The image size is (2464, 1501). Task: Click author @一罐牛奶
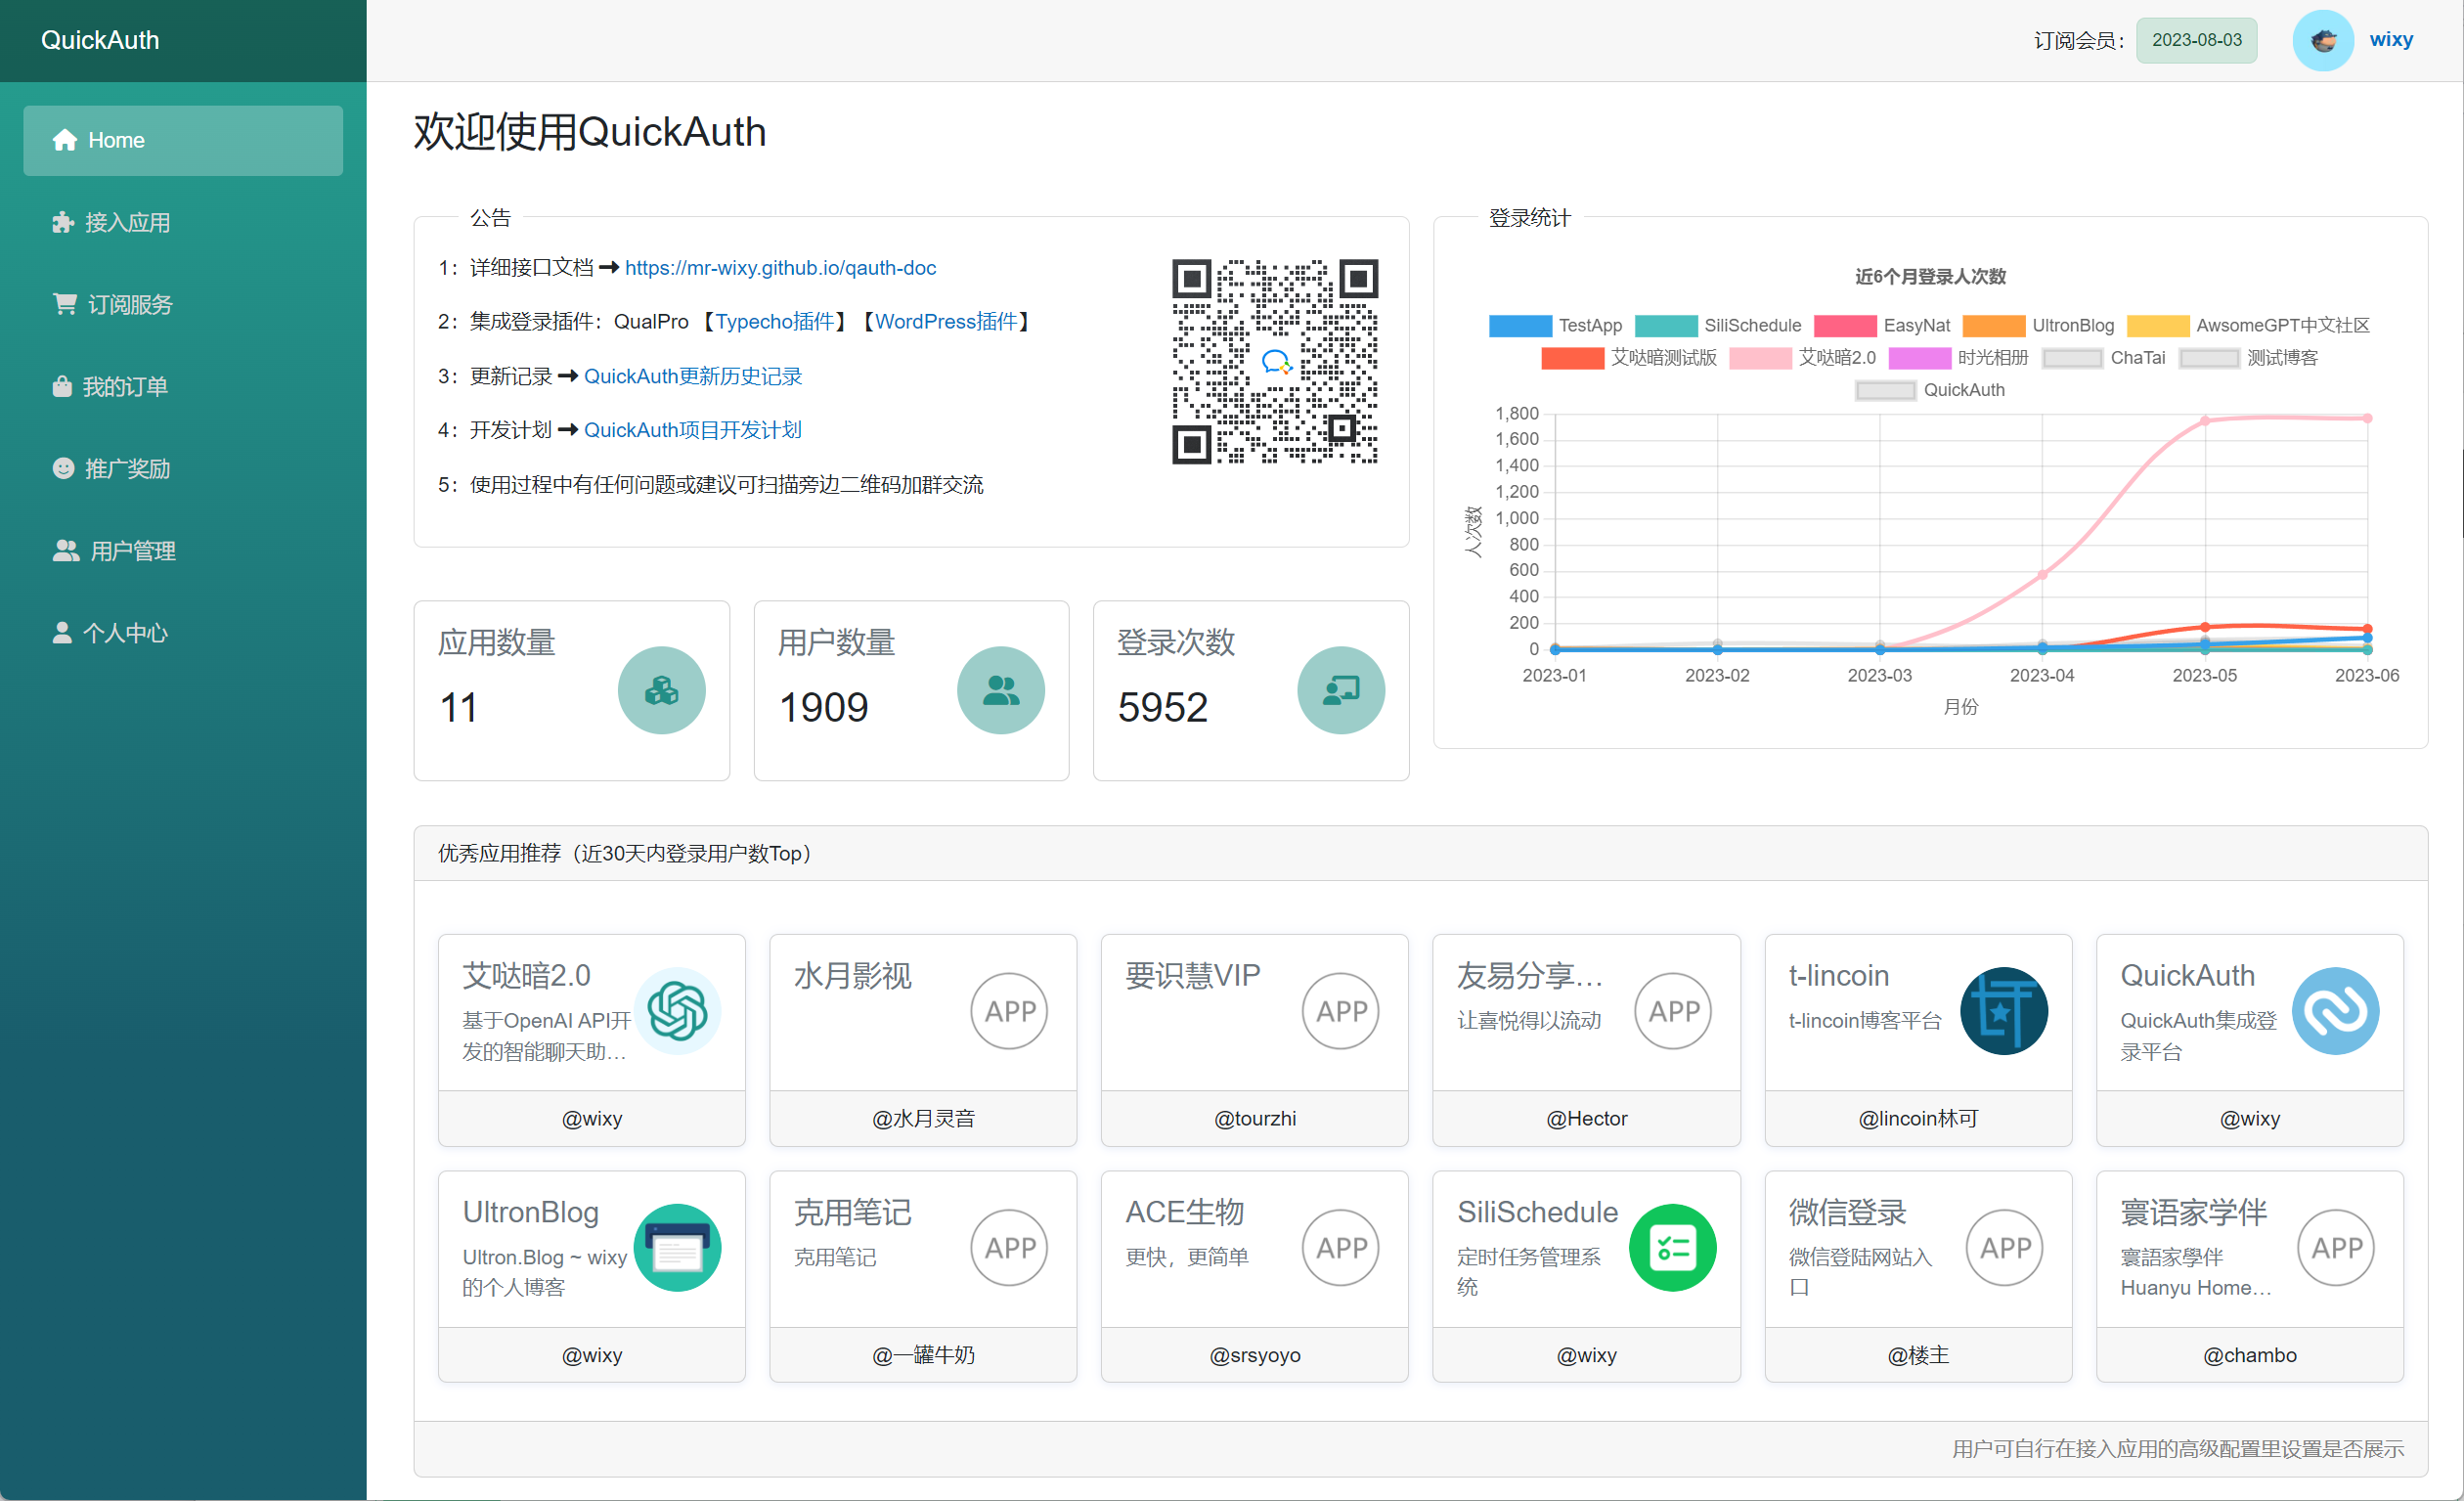click(923, 1355)
